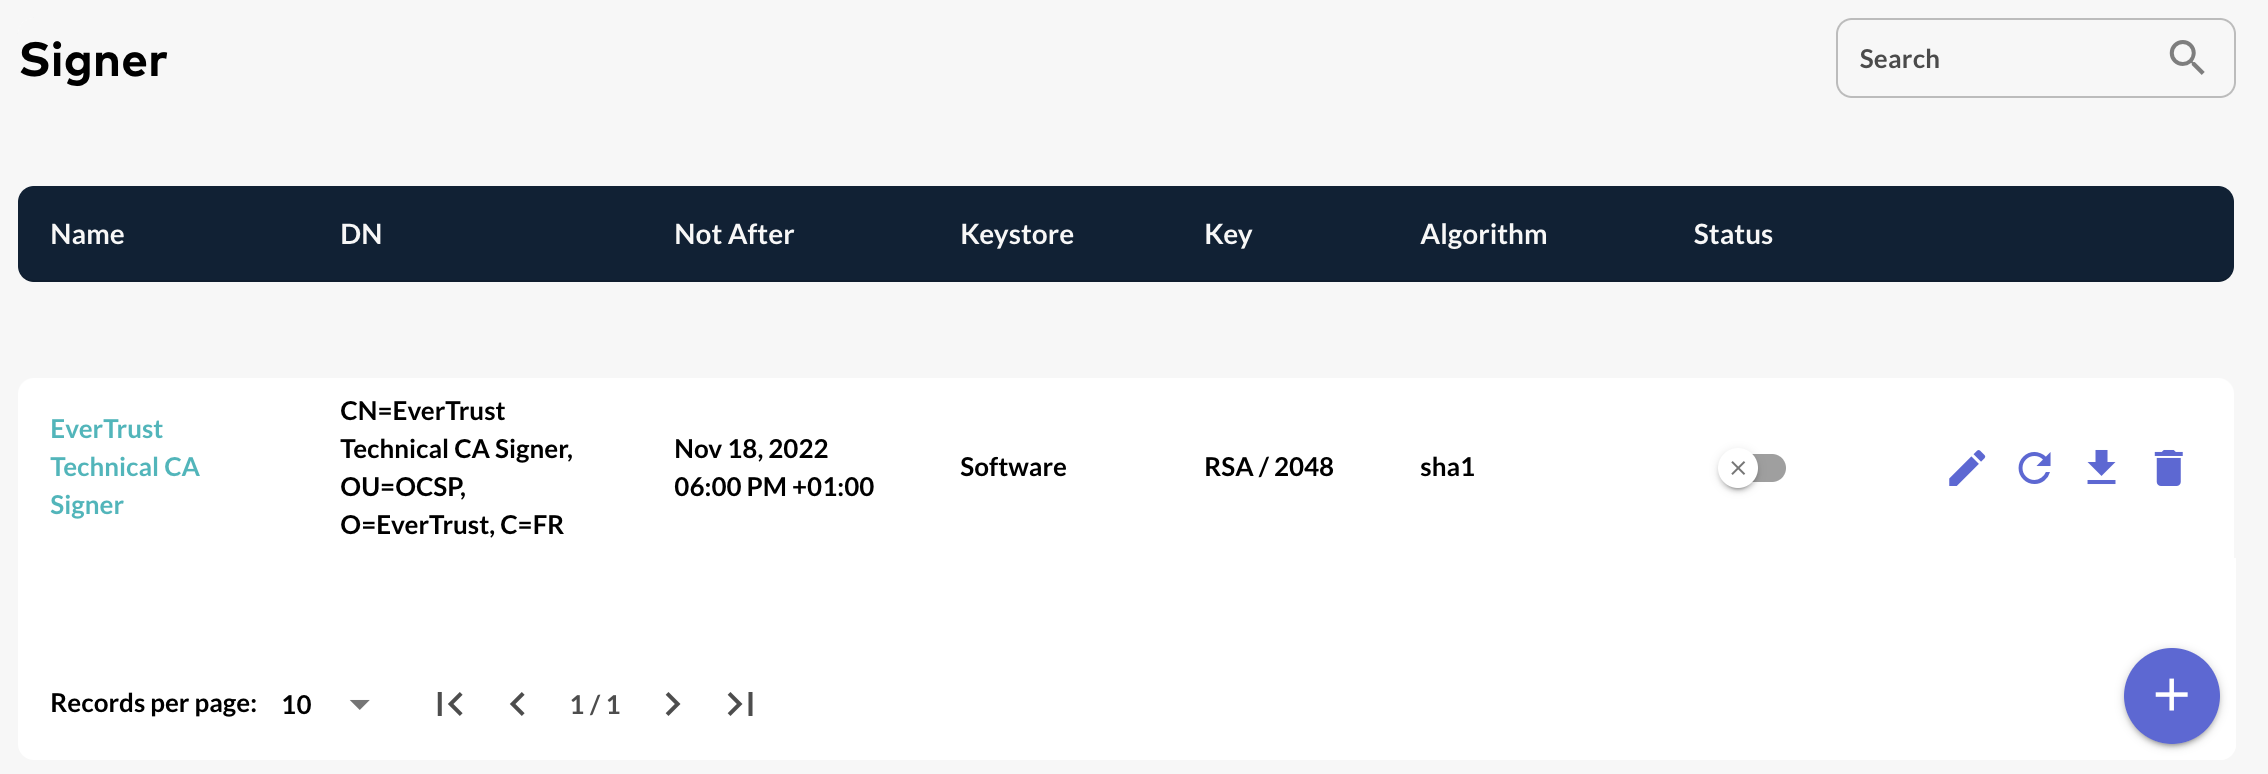Sort by the Name column header
Image resolution: width=2268 pixels, height=774 pixels.
(87, 233)
